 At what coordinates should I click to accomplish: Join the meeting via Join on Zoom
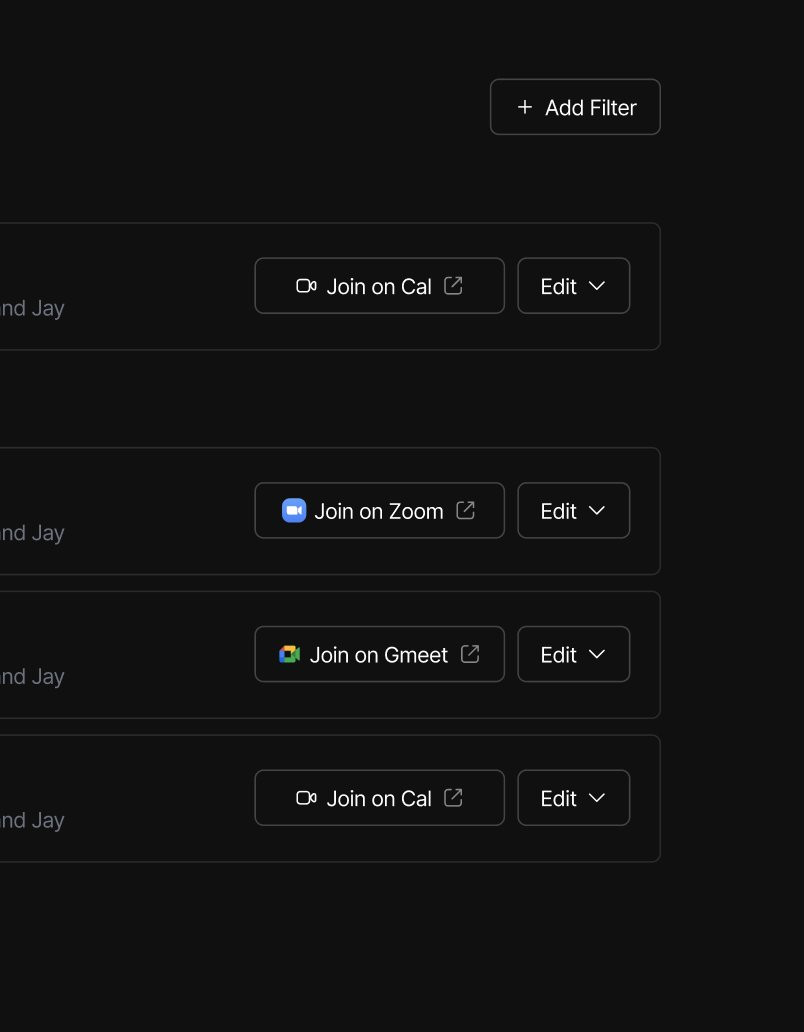pyautogui.click(x=379, y=510)
